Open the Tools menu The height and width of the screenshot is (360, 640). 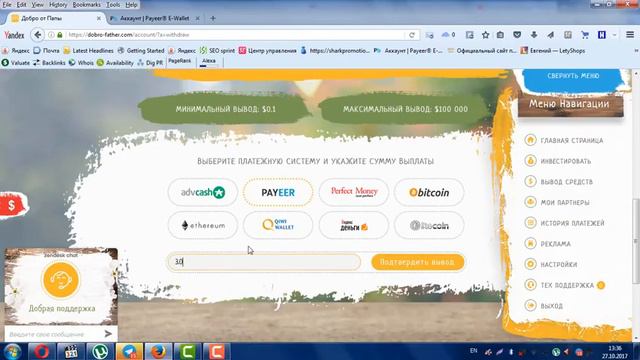113,4
